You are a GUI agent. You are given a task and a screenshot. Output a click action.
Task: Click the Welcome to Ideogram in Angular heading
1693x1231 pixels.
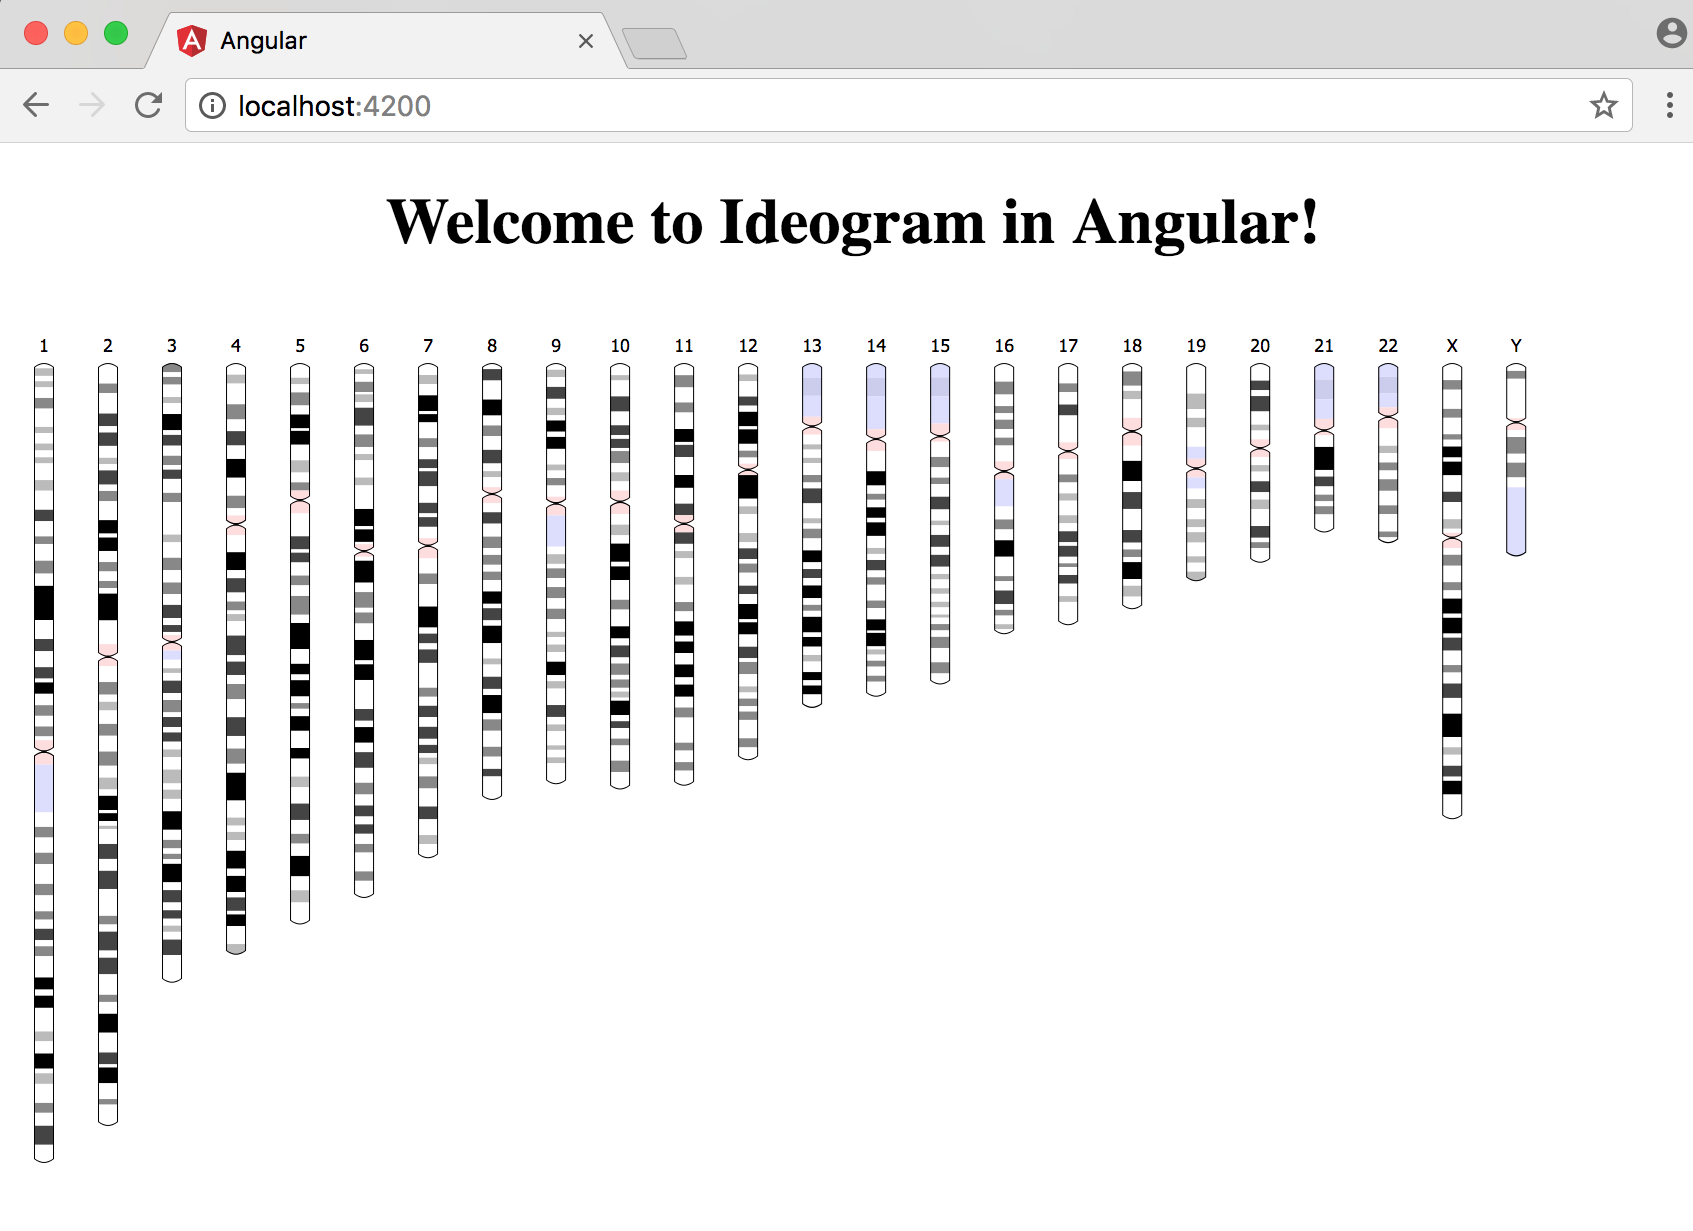[x=853, y=222]
